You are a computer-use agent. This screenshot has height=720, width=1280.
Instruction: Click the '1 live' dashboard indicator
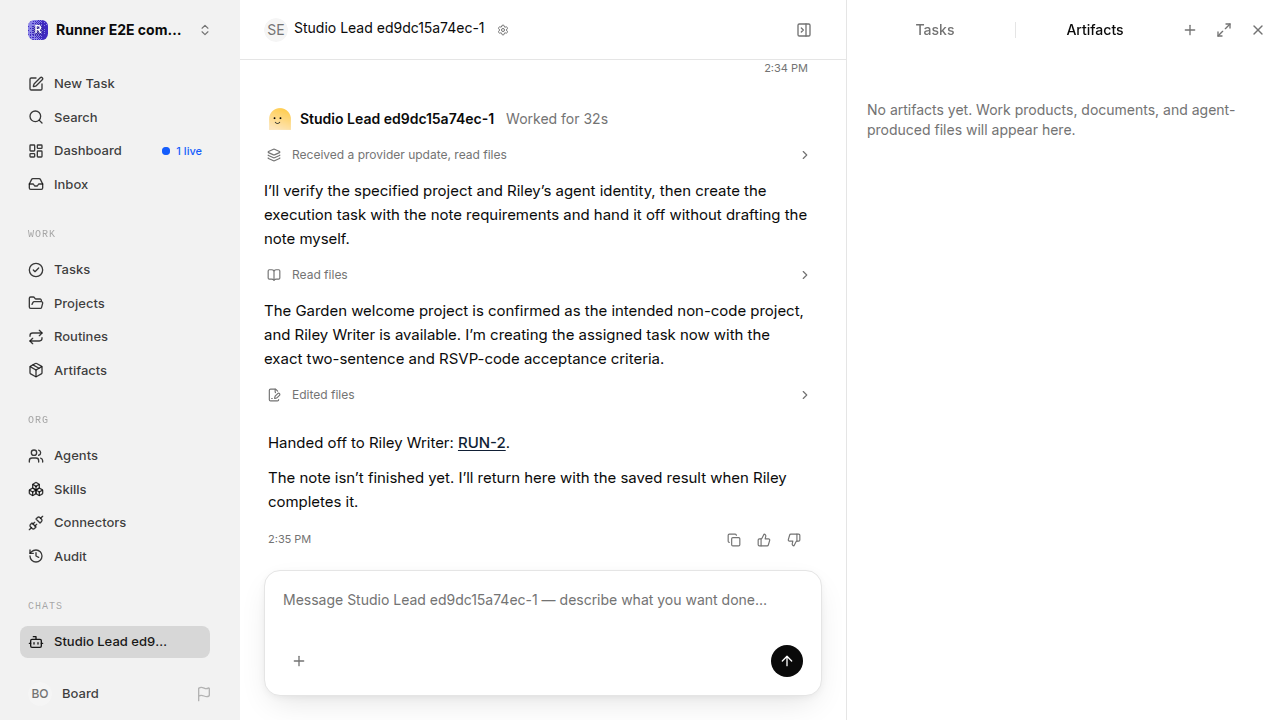182,151
